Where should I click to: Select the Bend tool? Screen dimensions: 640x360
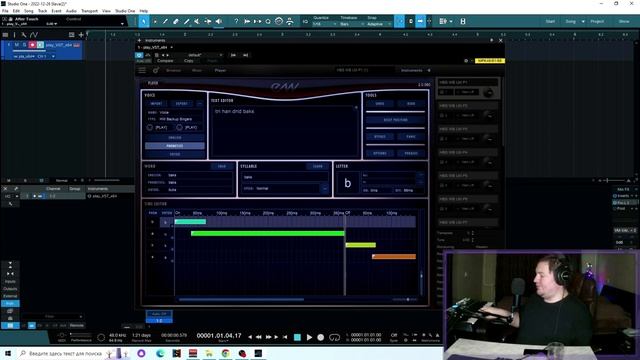pyautogui.click(x=208, y=21)
